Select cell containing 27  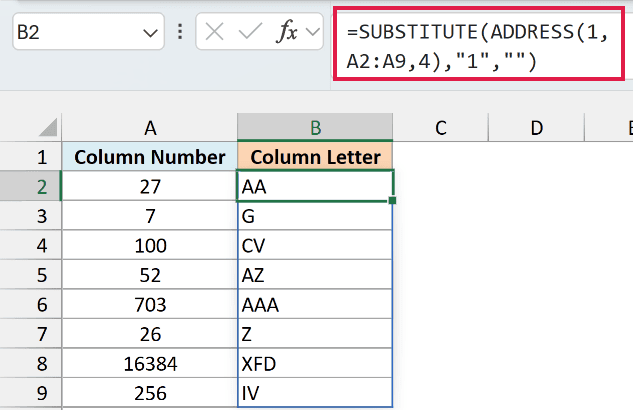pos(150,186)
